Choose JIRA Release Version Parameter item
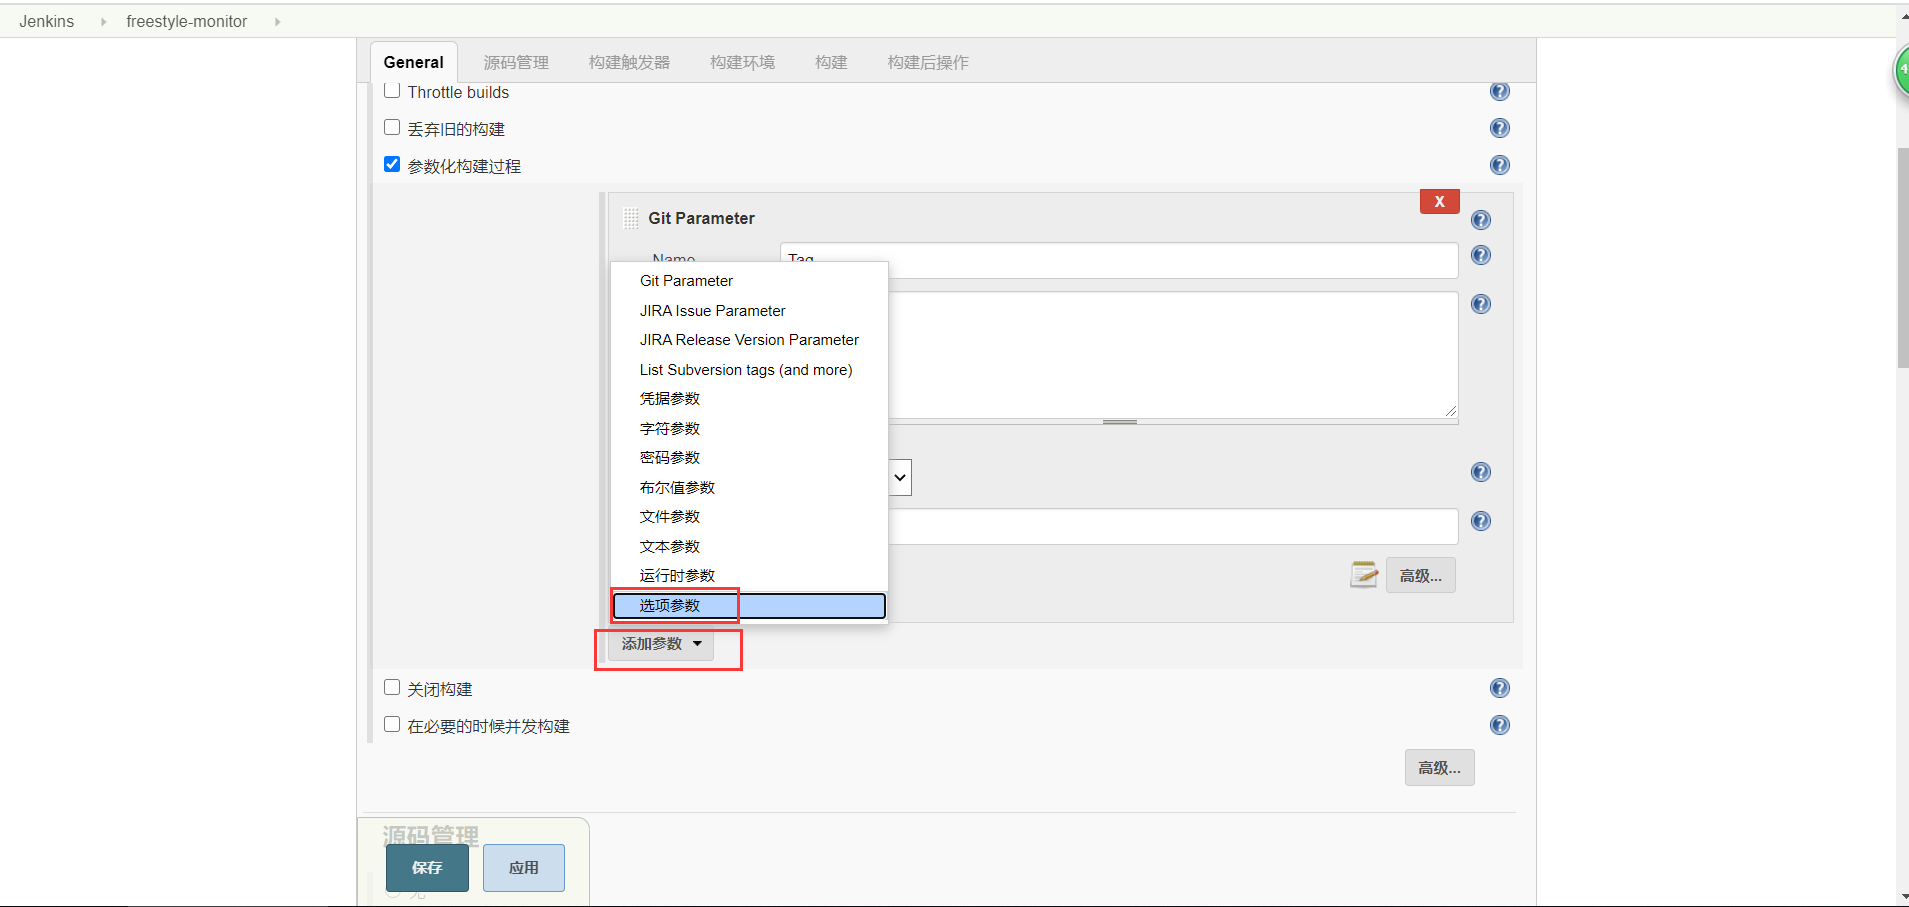Image resolution: width=1909 pixels, height=907 pixels. point(749,340)
